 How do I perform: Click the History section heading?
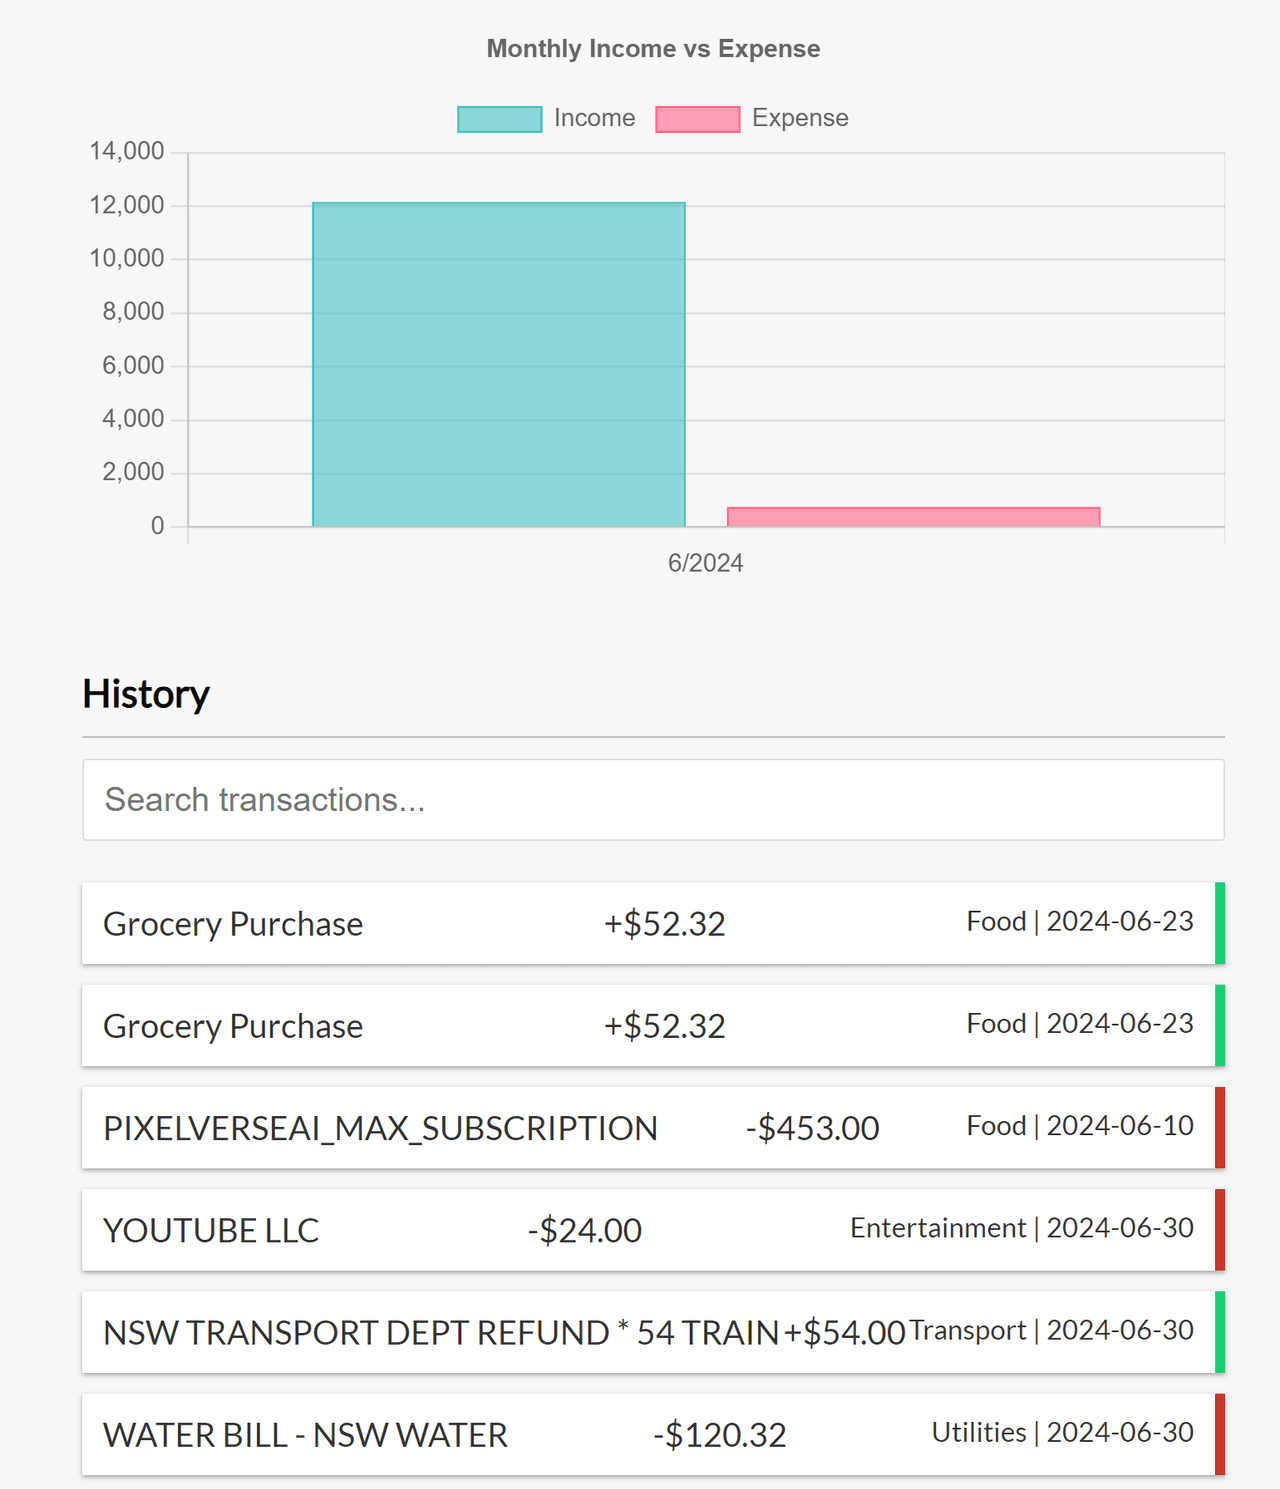(x=146, y=694)
